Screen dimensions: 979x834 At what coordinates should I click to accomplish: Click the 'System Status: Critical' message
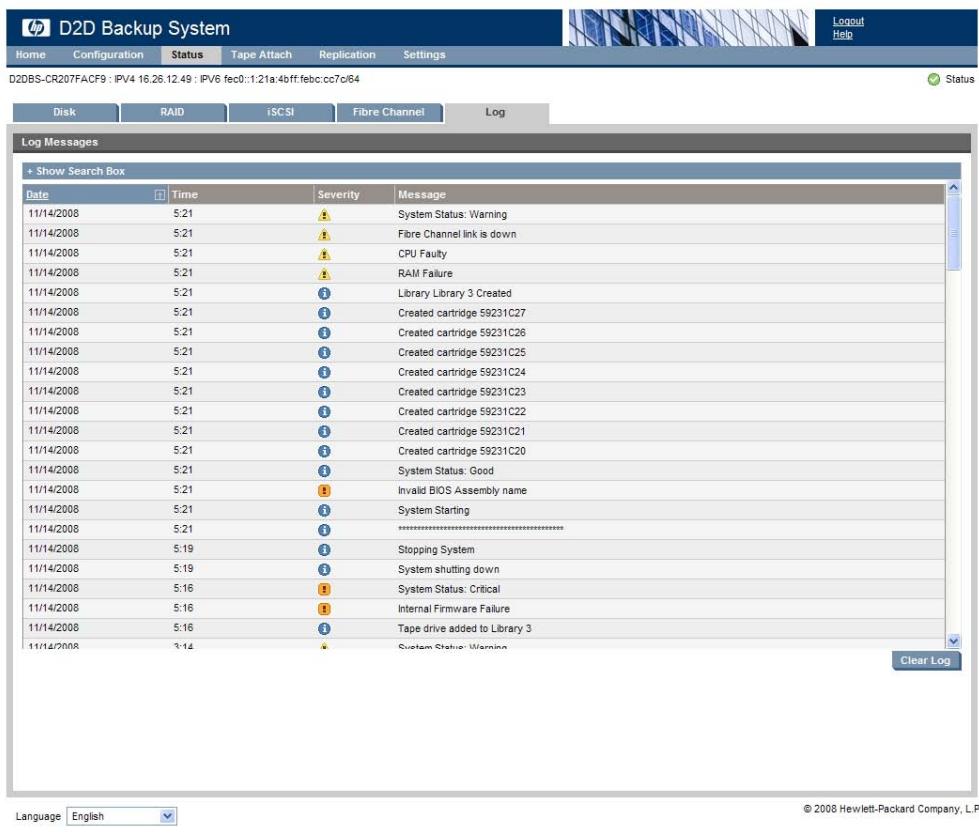(x=449, y=589)
